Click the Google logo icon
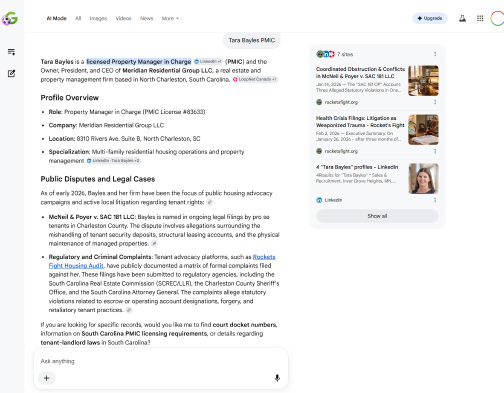The image size is (504, 393). [10, 19]
